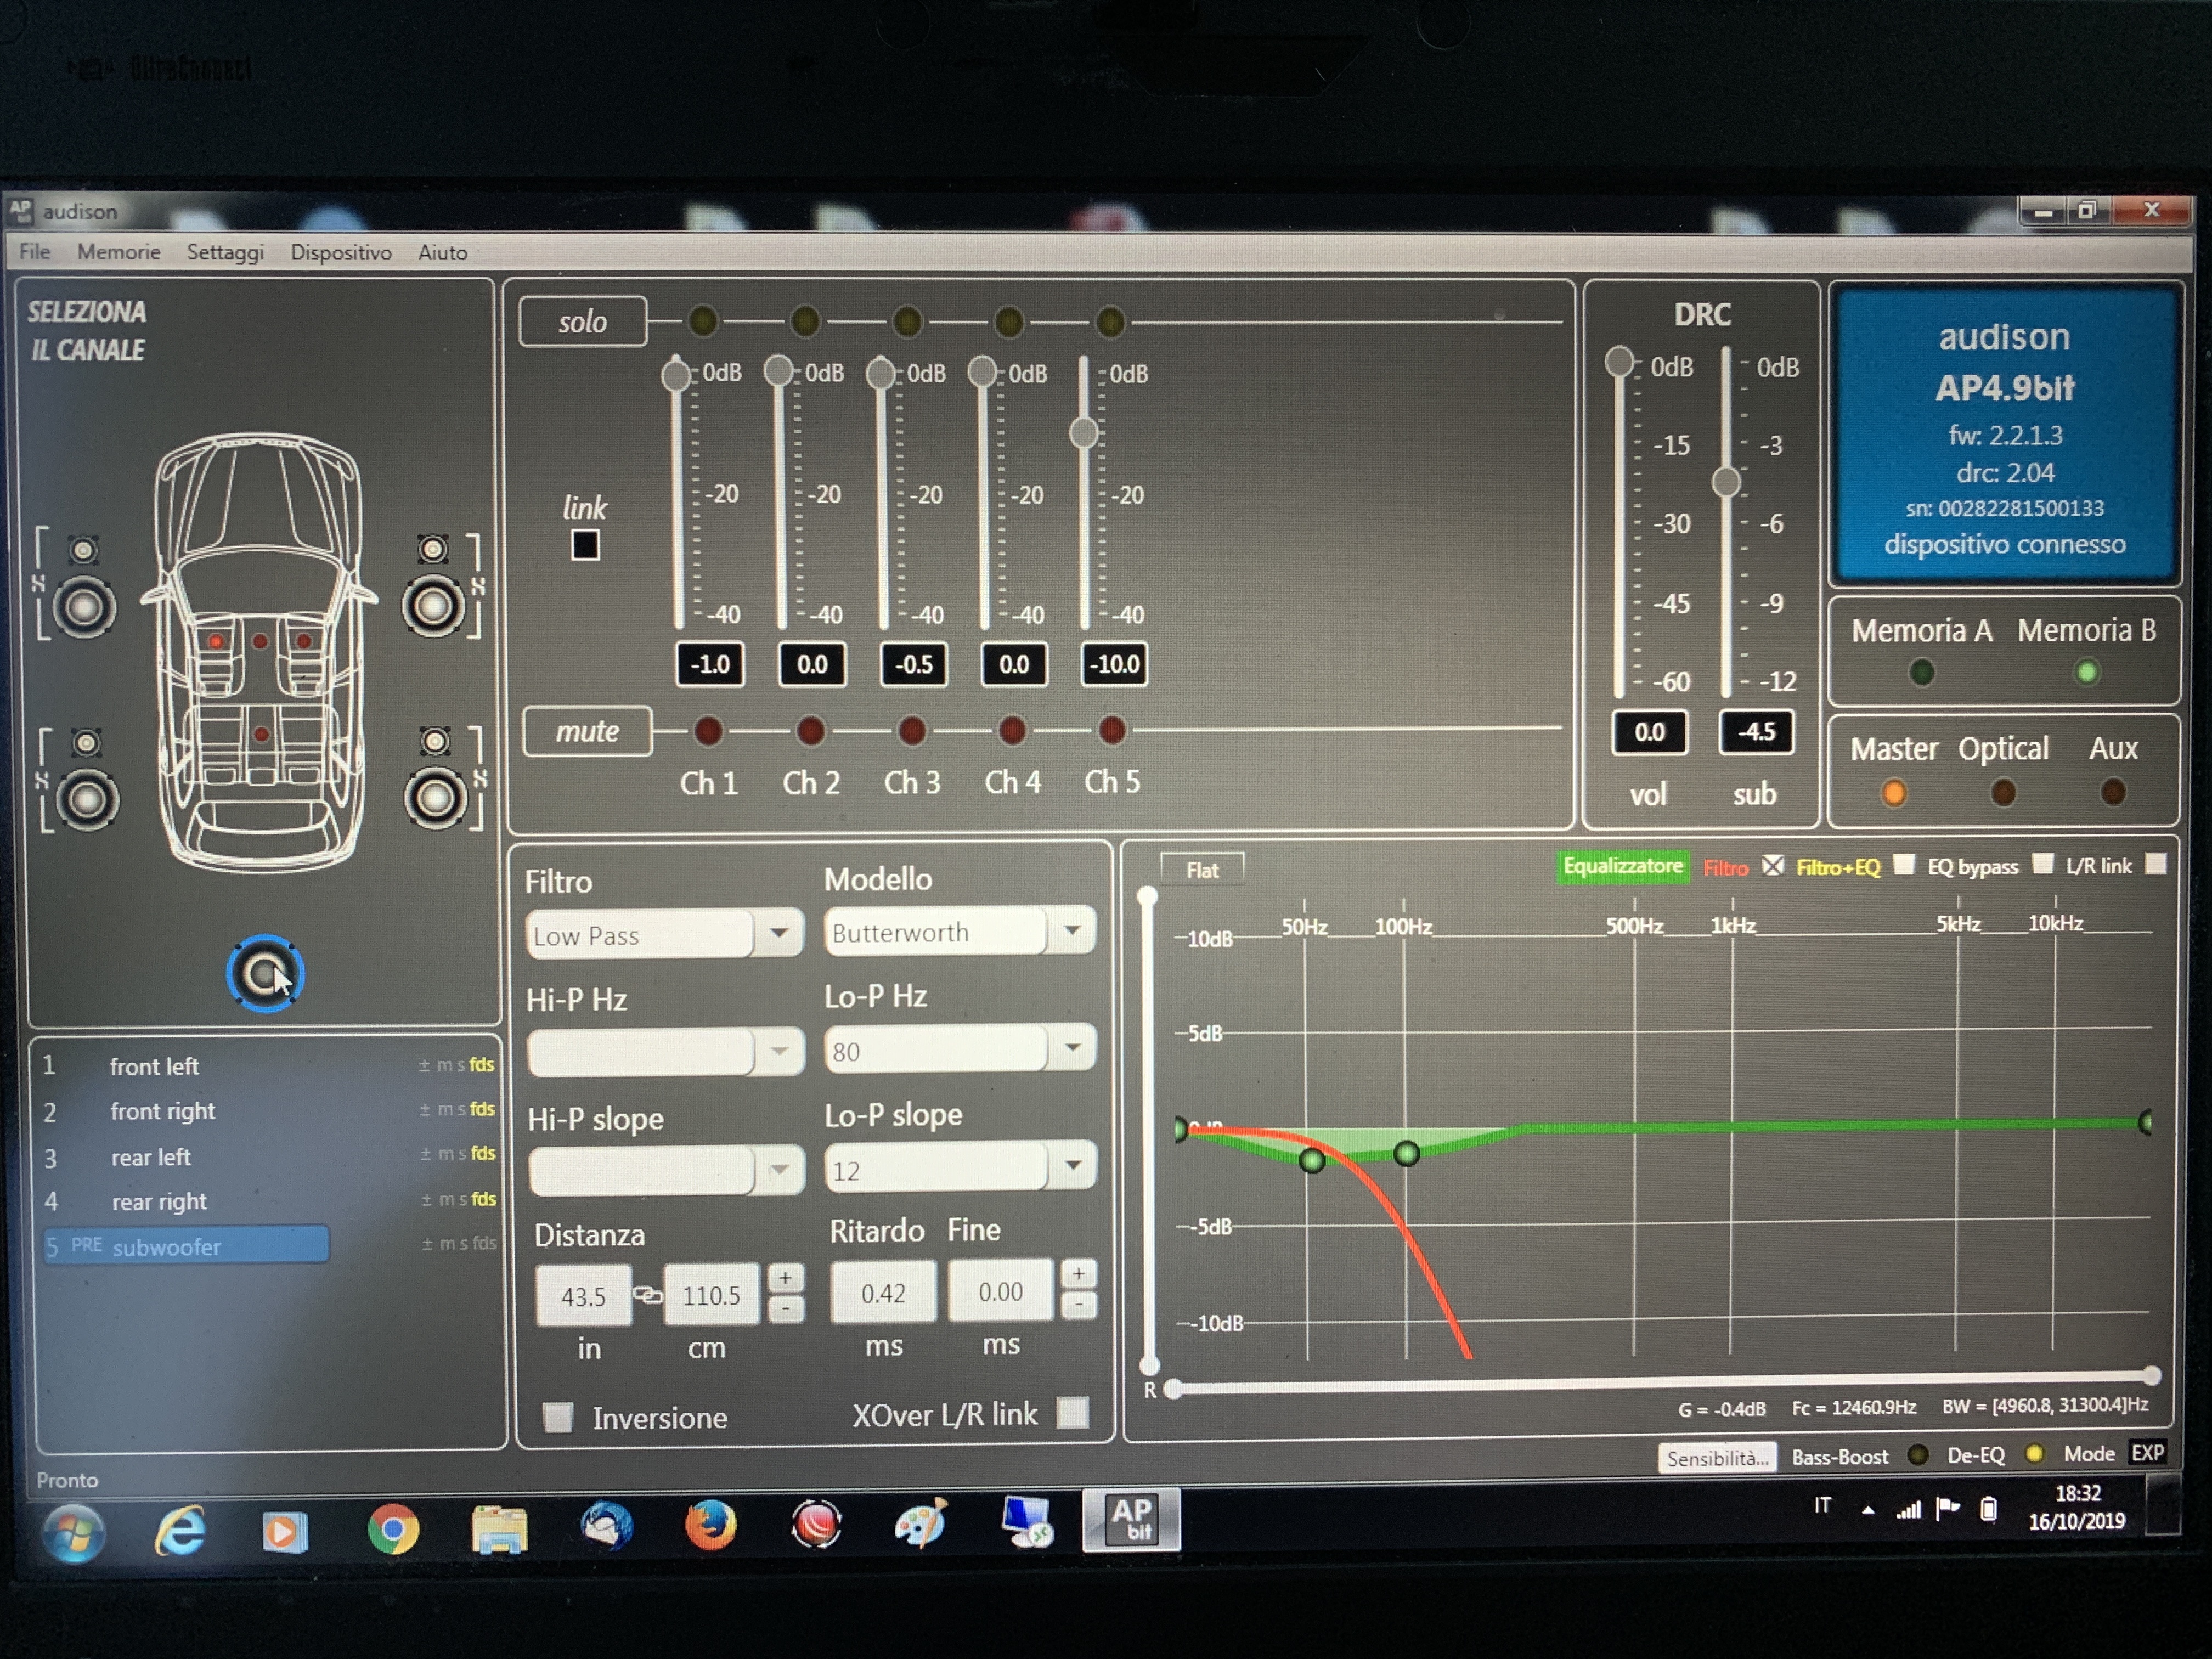Open Firefox from the taskbar
This screenshot has height=1659, width=2212.
pos(710,1527)
